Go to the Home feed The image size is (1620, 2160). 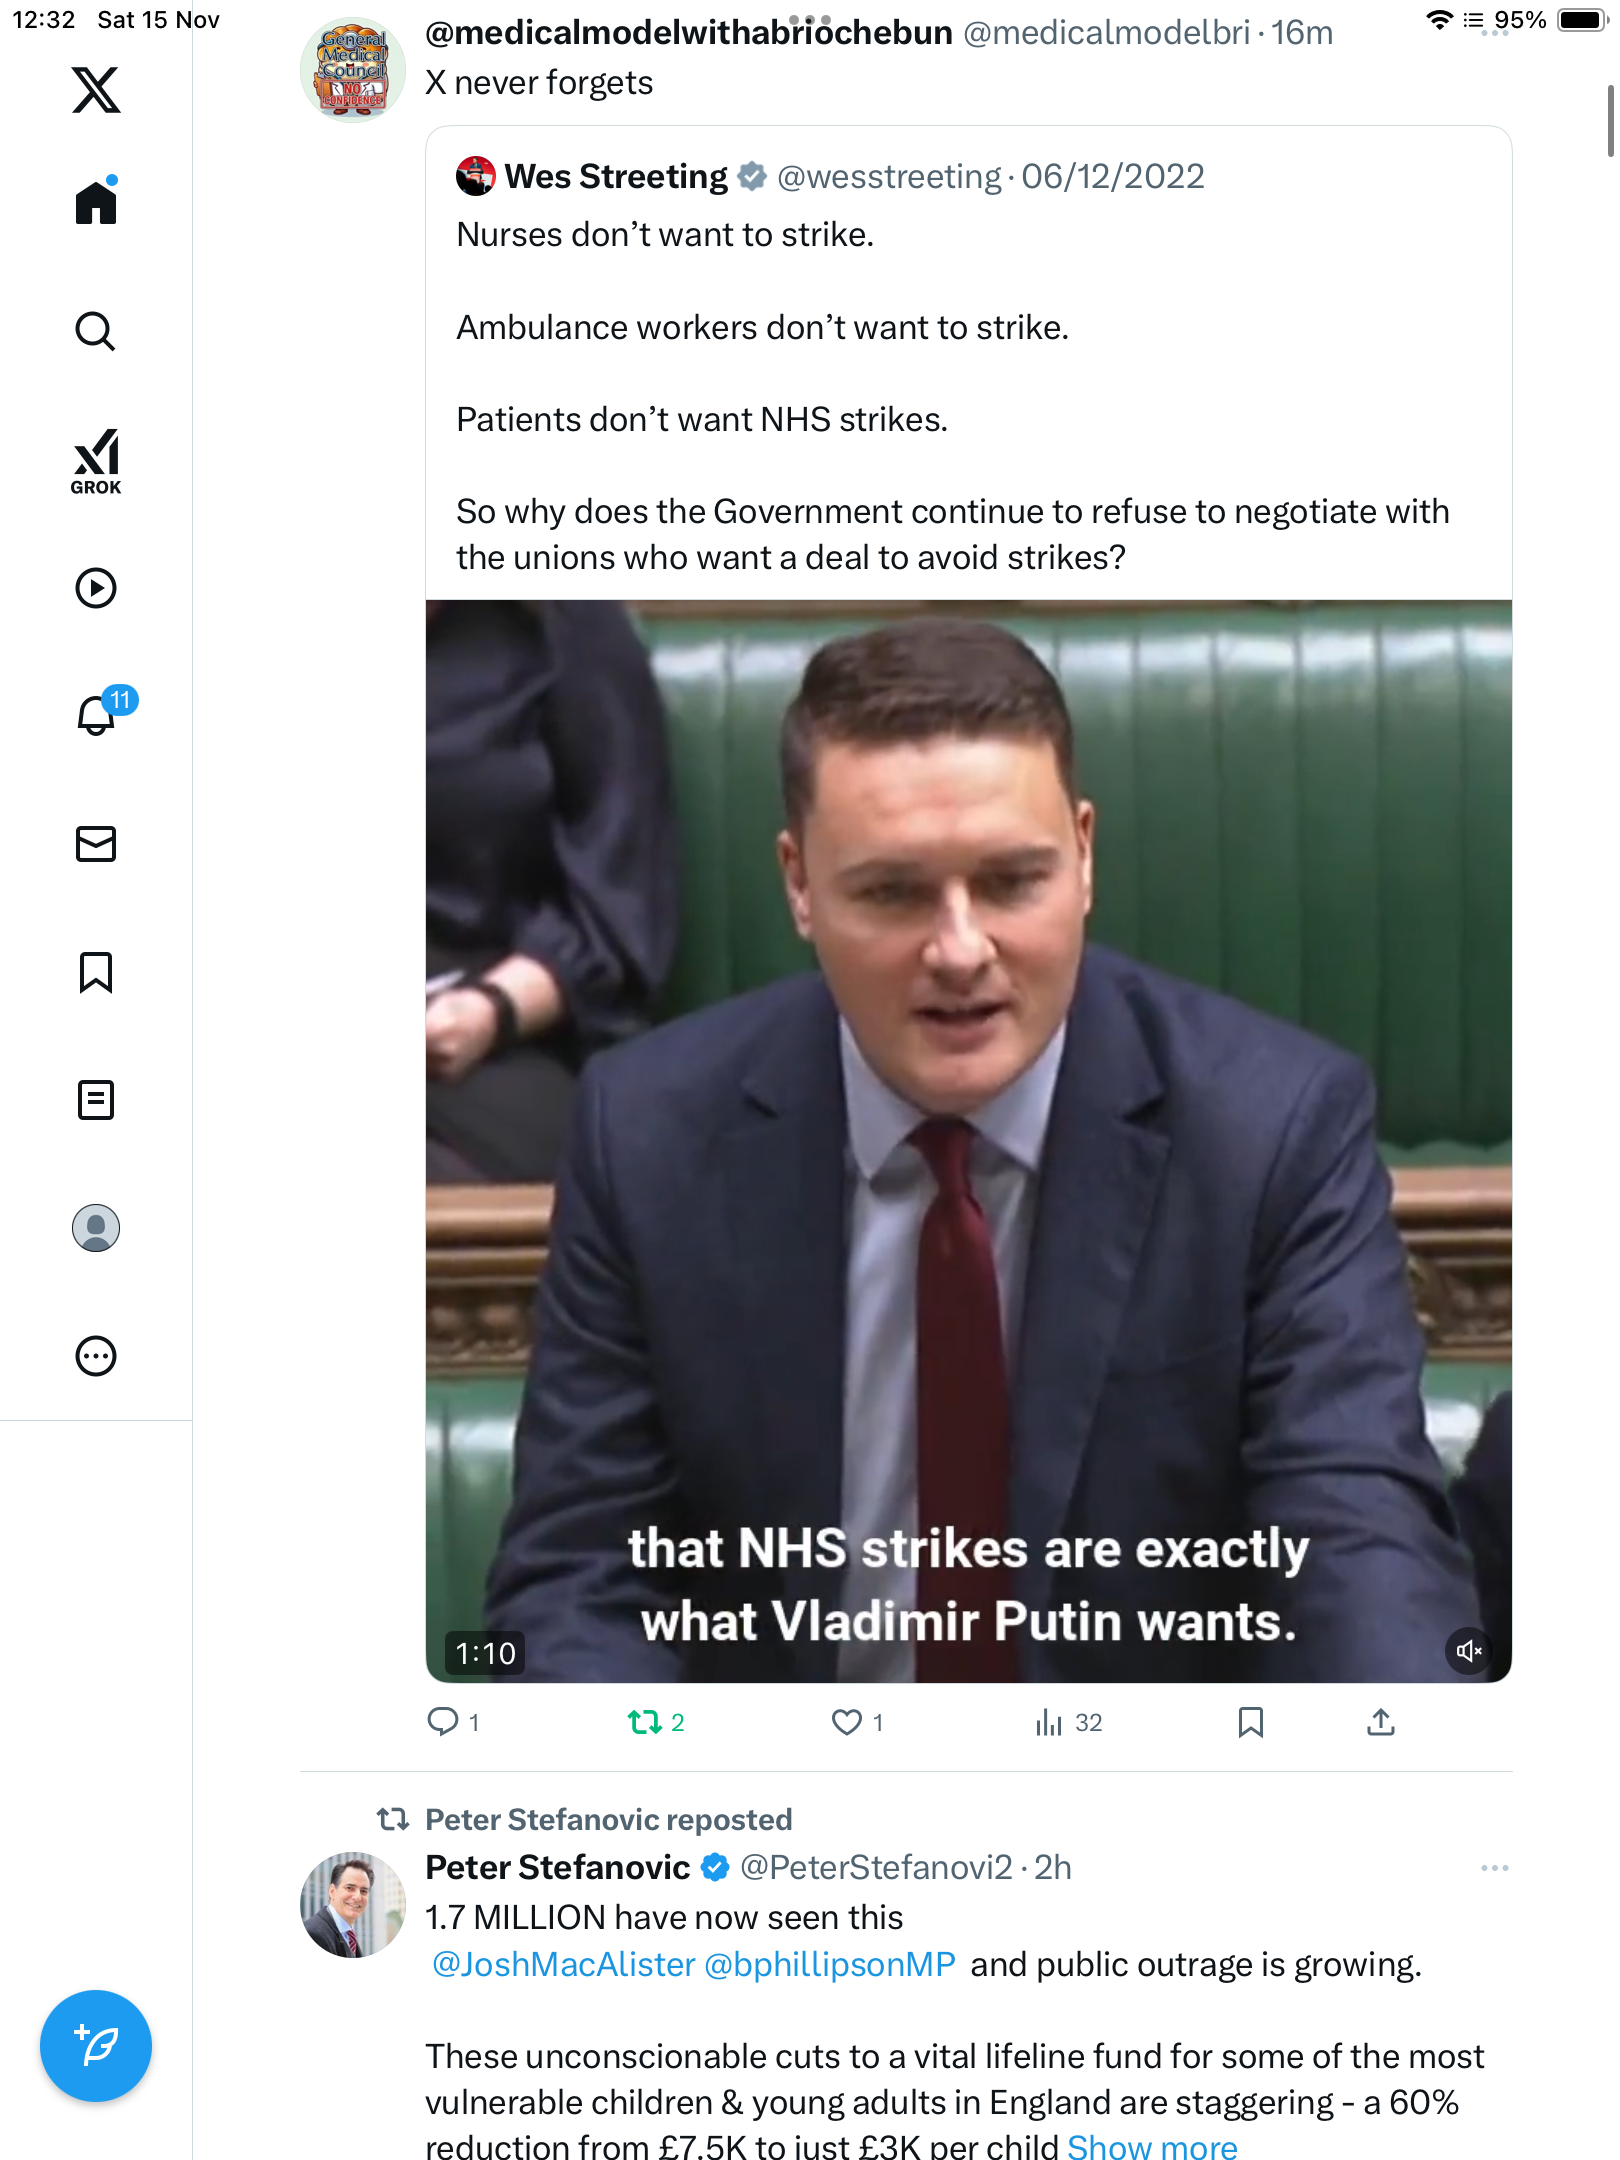click(96, 202)
